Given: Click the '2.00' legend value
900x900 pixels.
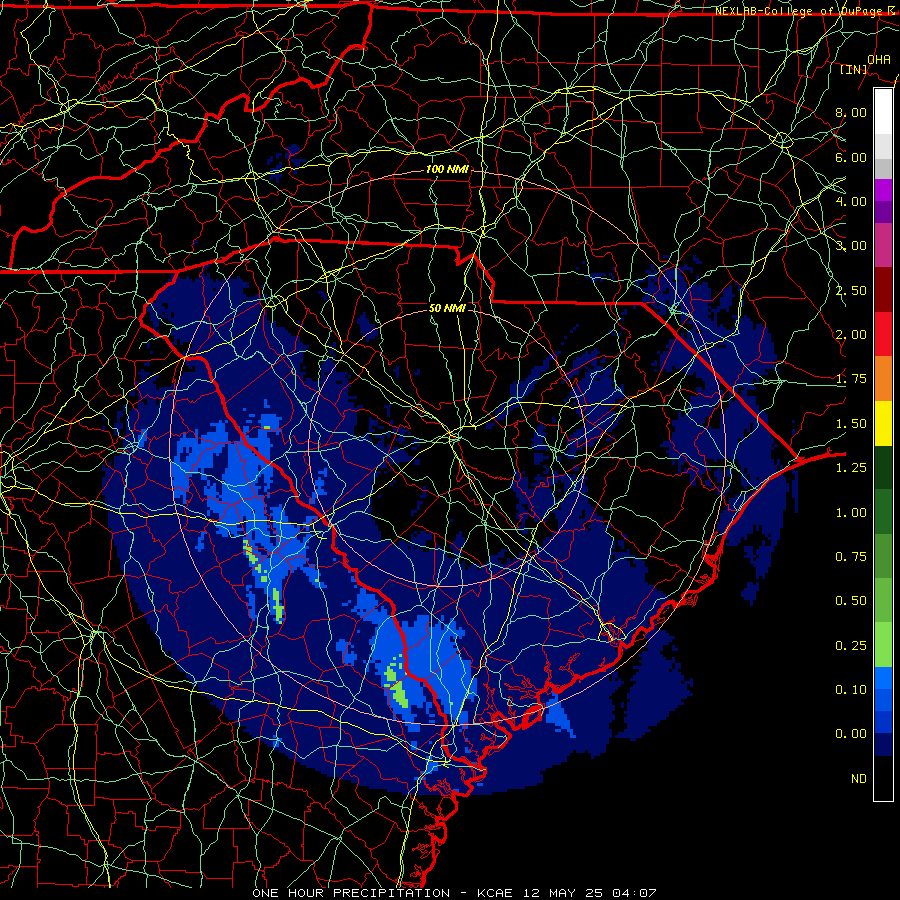Looking at the screenshot, I should click(851, 335).
